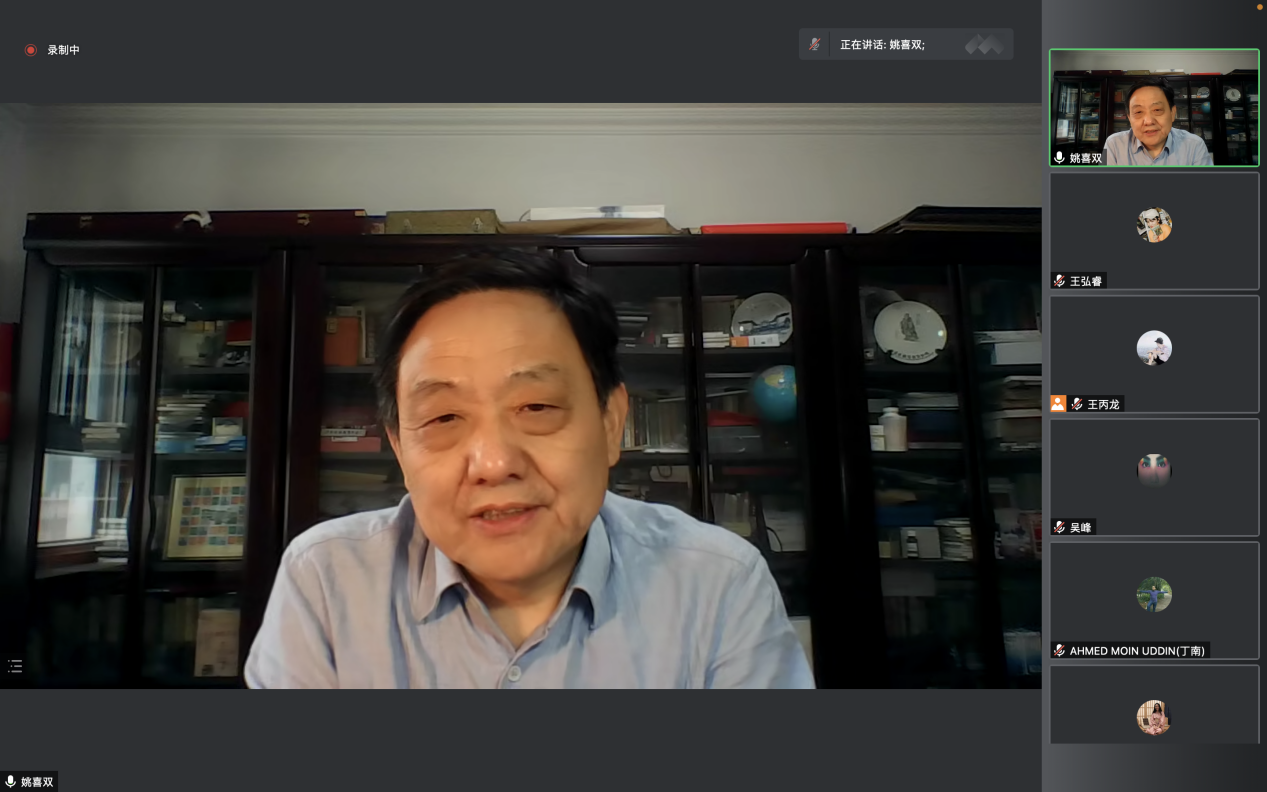Click the 录制中 recording status label
The image size is (1267, 792).
click(63, 50)
